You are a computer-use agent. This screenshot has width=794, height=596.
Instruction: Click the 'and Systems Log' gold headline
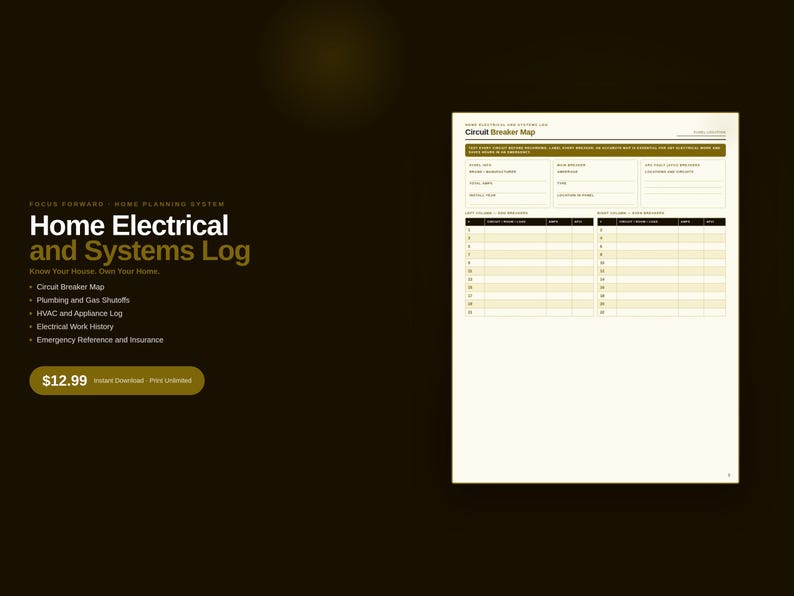coord(140,251)
